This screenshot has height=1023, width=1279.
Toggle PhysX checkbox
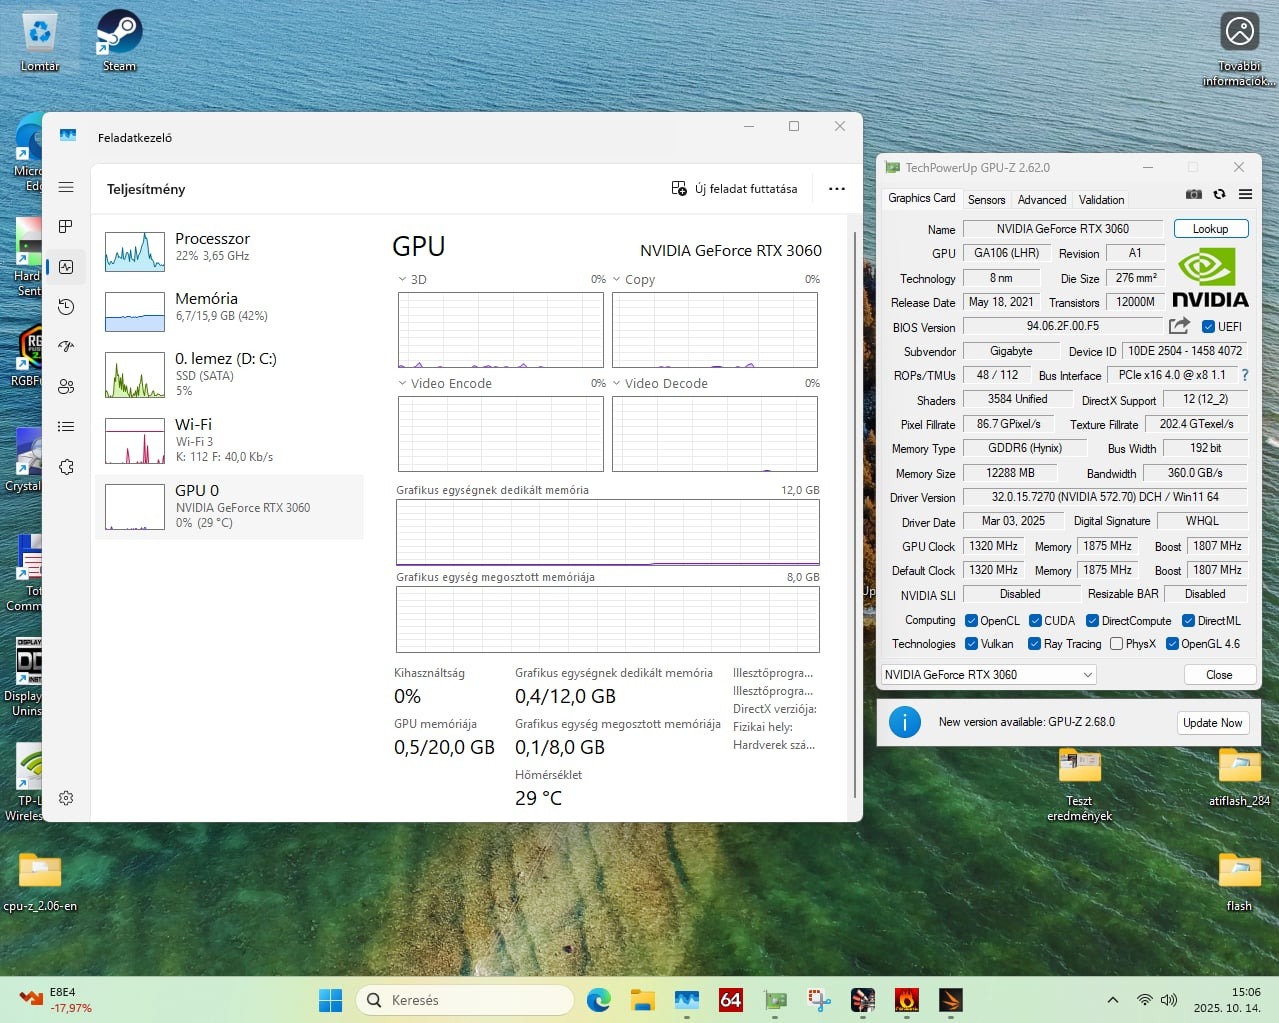coord(1116,644)
